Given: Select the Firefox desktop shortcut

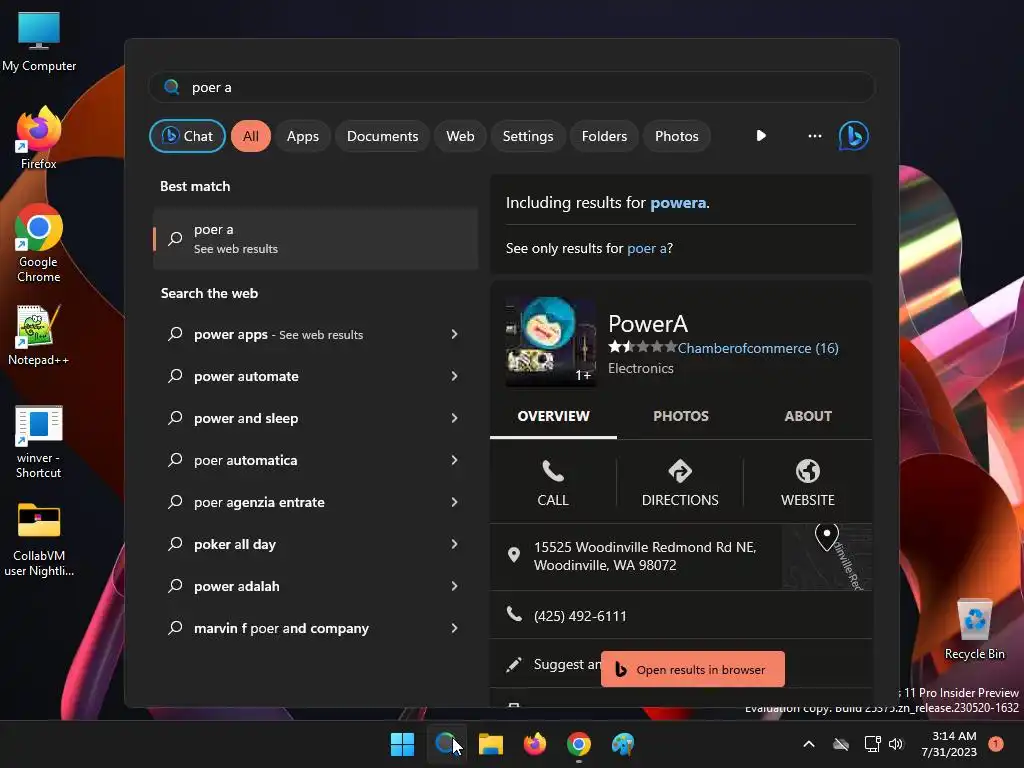Looking at the screenshot, I should [x=39, y=138].
